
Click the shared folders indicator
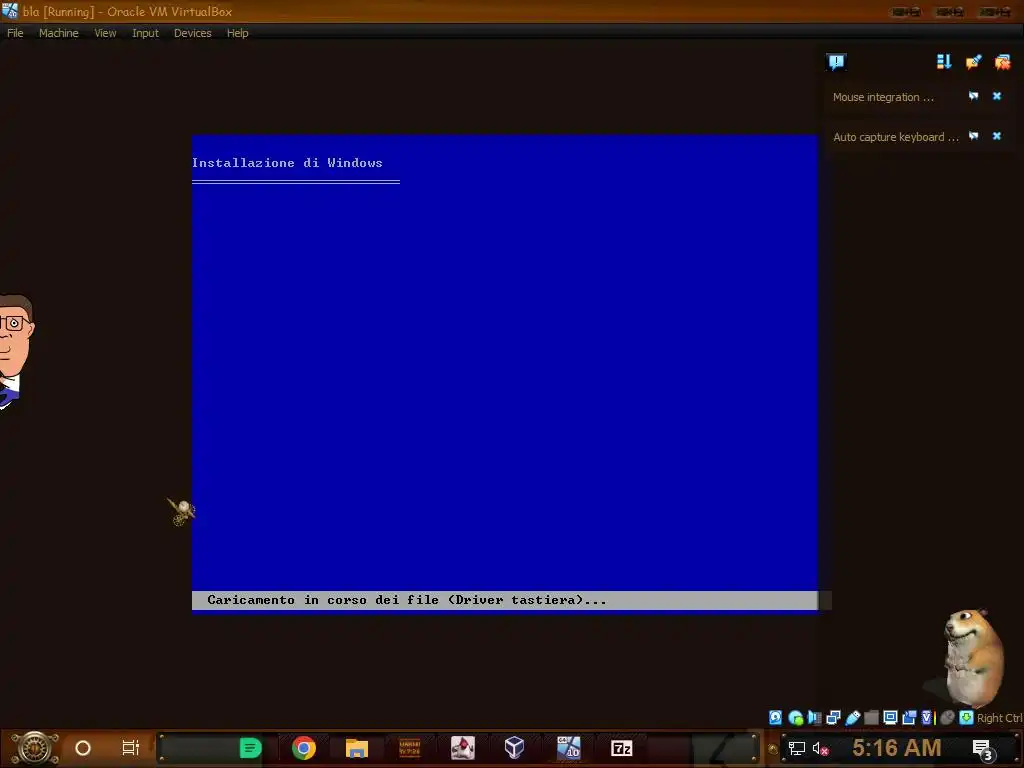(871, 718)
